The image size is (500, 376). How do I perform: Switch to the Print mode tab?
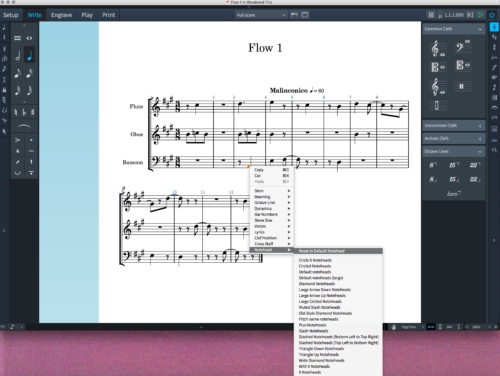(x=109, y=15)
